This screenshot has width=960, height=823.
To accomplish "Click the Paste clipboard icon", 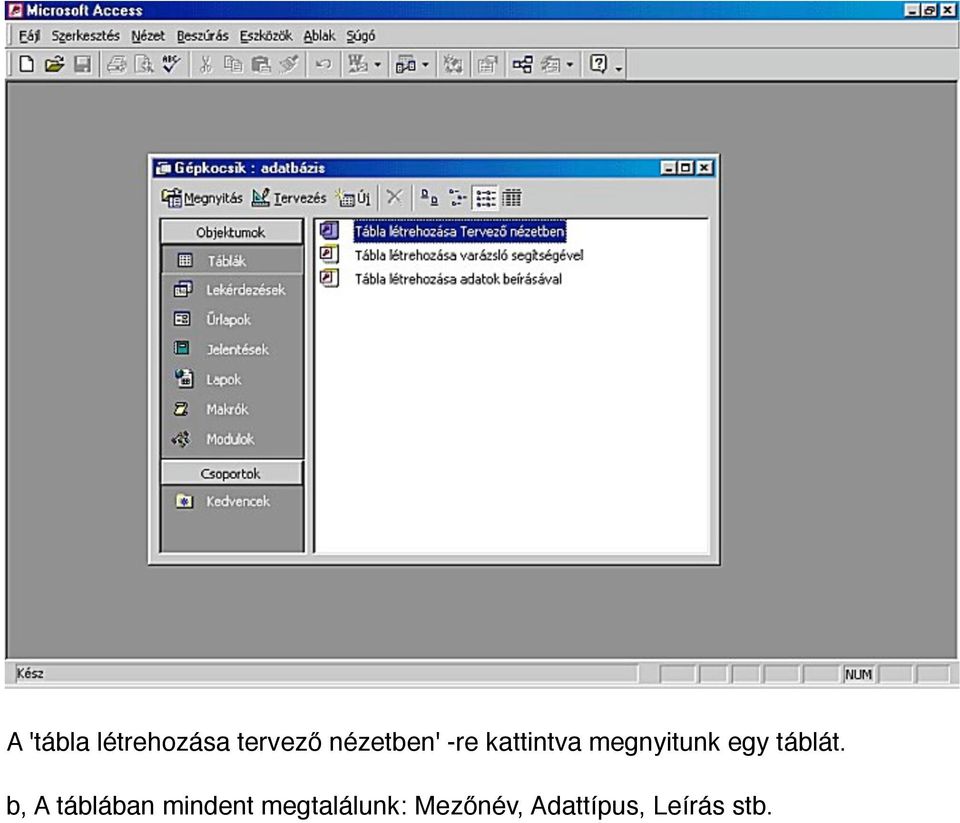I will [x=261, y=64].
